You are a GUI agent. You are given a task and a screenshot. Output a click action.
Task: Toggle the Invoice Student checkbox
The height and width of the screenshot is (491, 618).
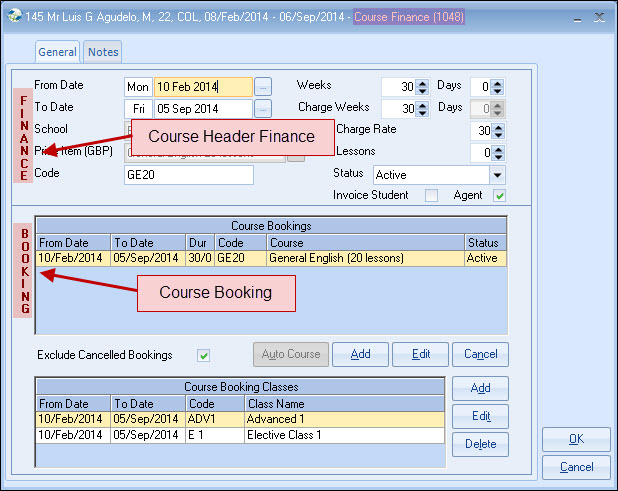pos(431,195)
